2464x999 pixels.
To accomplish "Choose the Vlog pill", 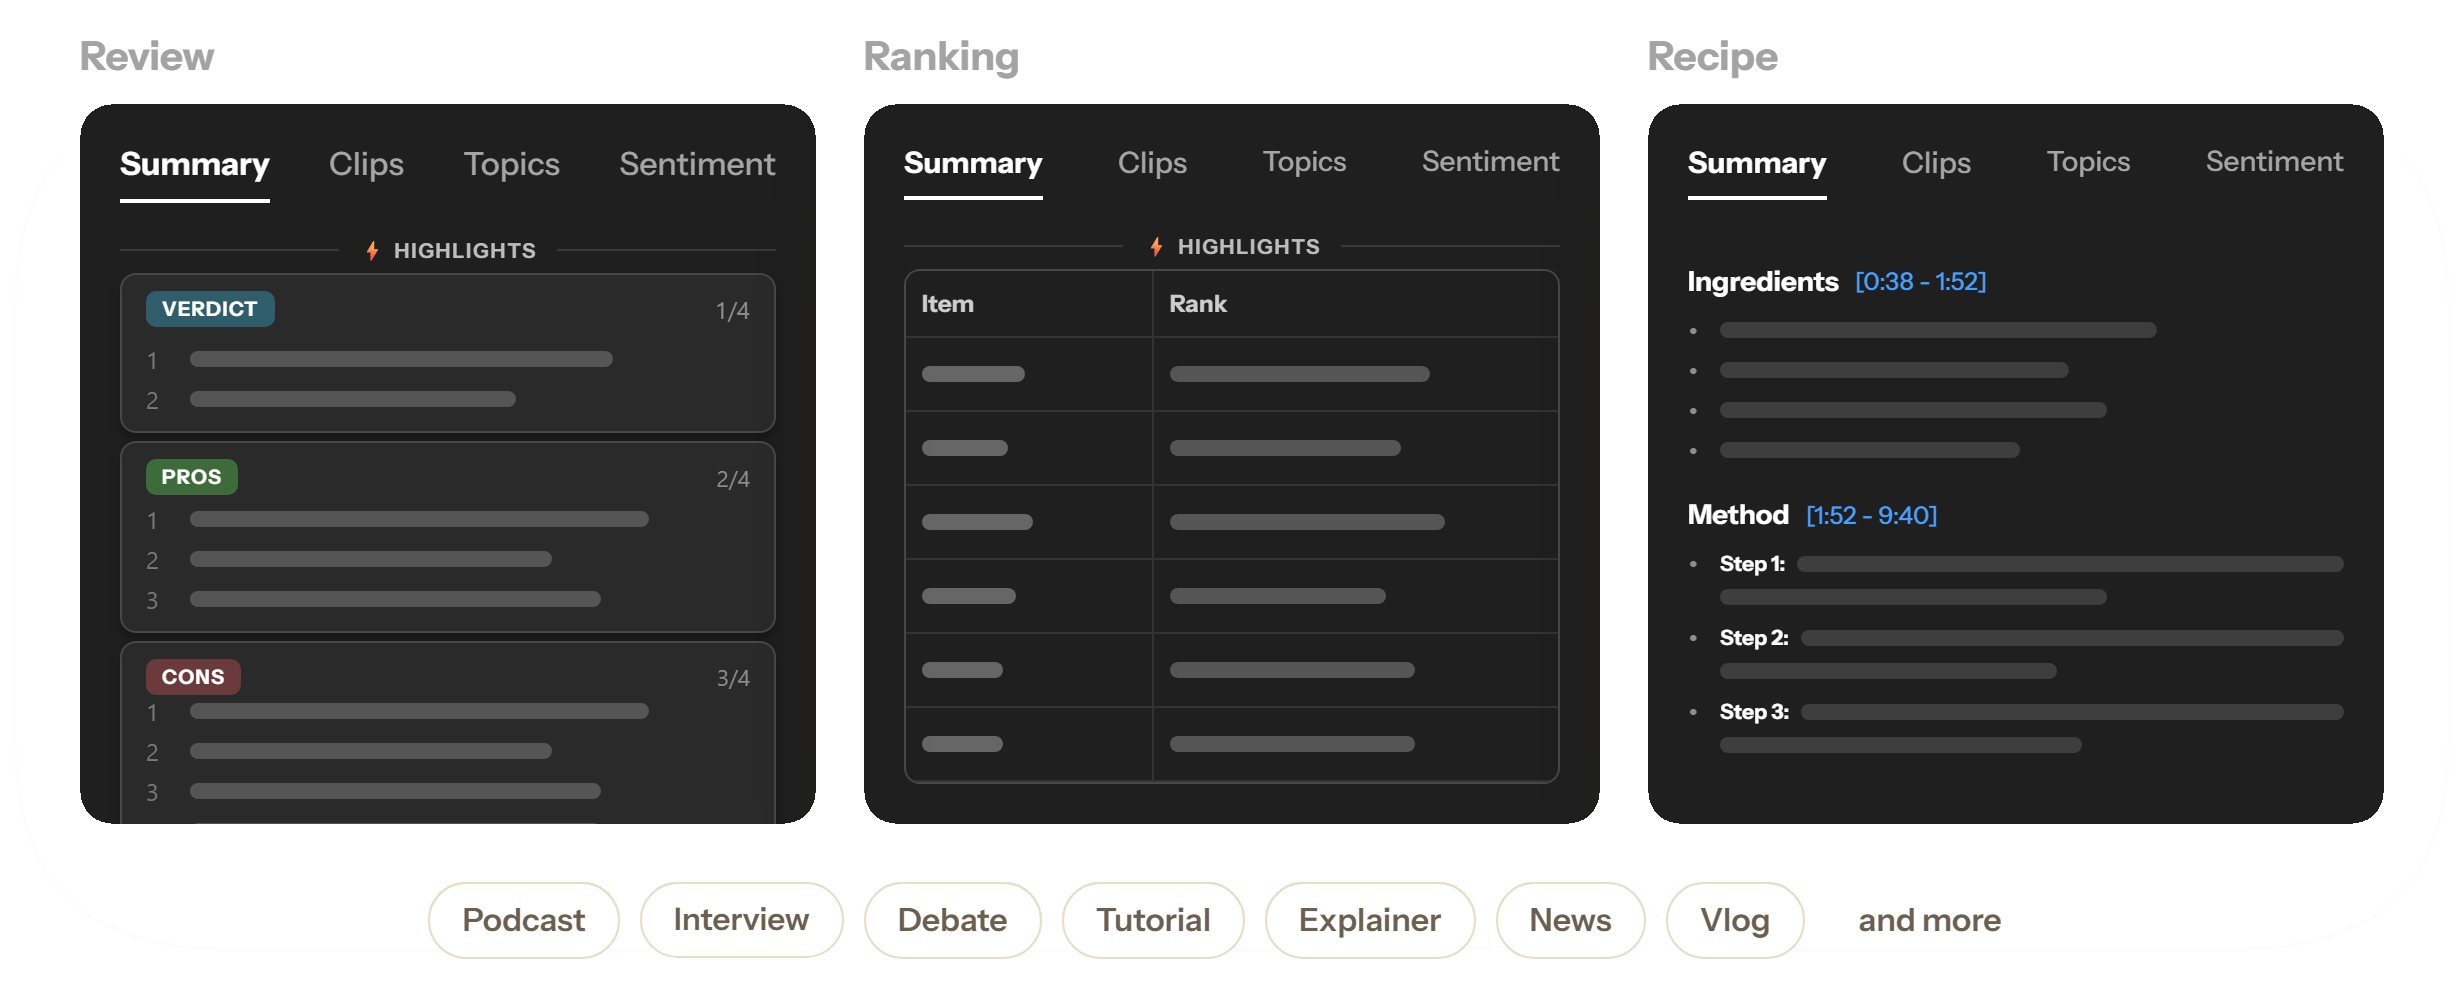I will click(1735, 920).
